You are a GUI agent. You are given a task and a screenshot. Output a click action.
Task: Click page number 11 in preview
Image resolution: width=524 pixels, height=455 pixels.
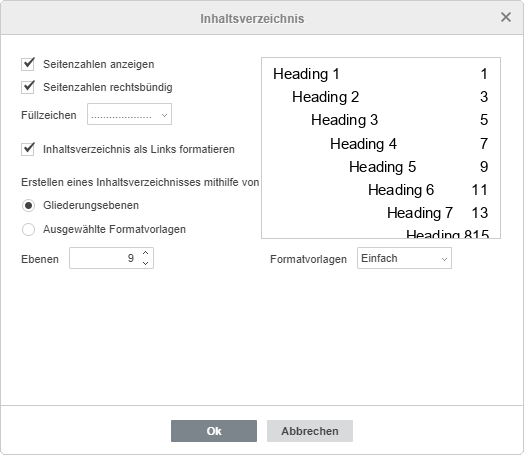tap(480, 190)
